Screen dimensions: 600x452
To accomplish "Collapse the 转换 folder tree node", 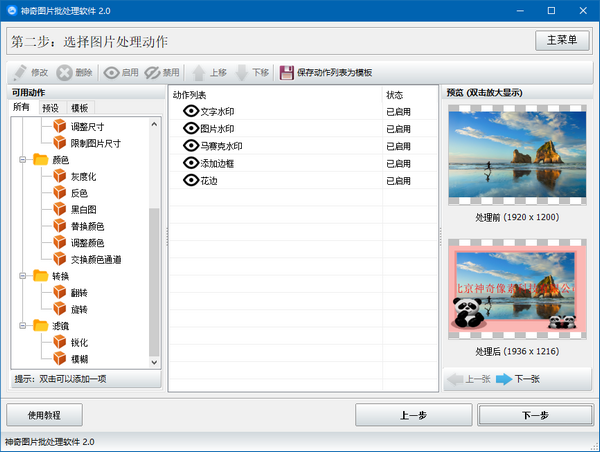I will click(x=22, y=275).
